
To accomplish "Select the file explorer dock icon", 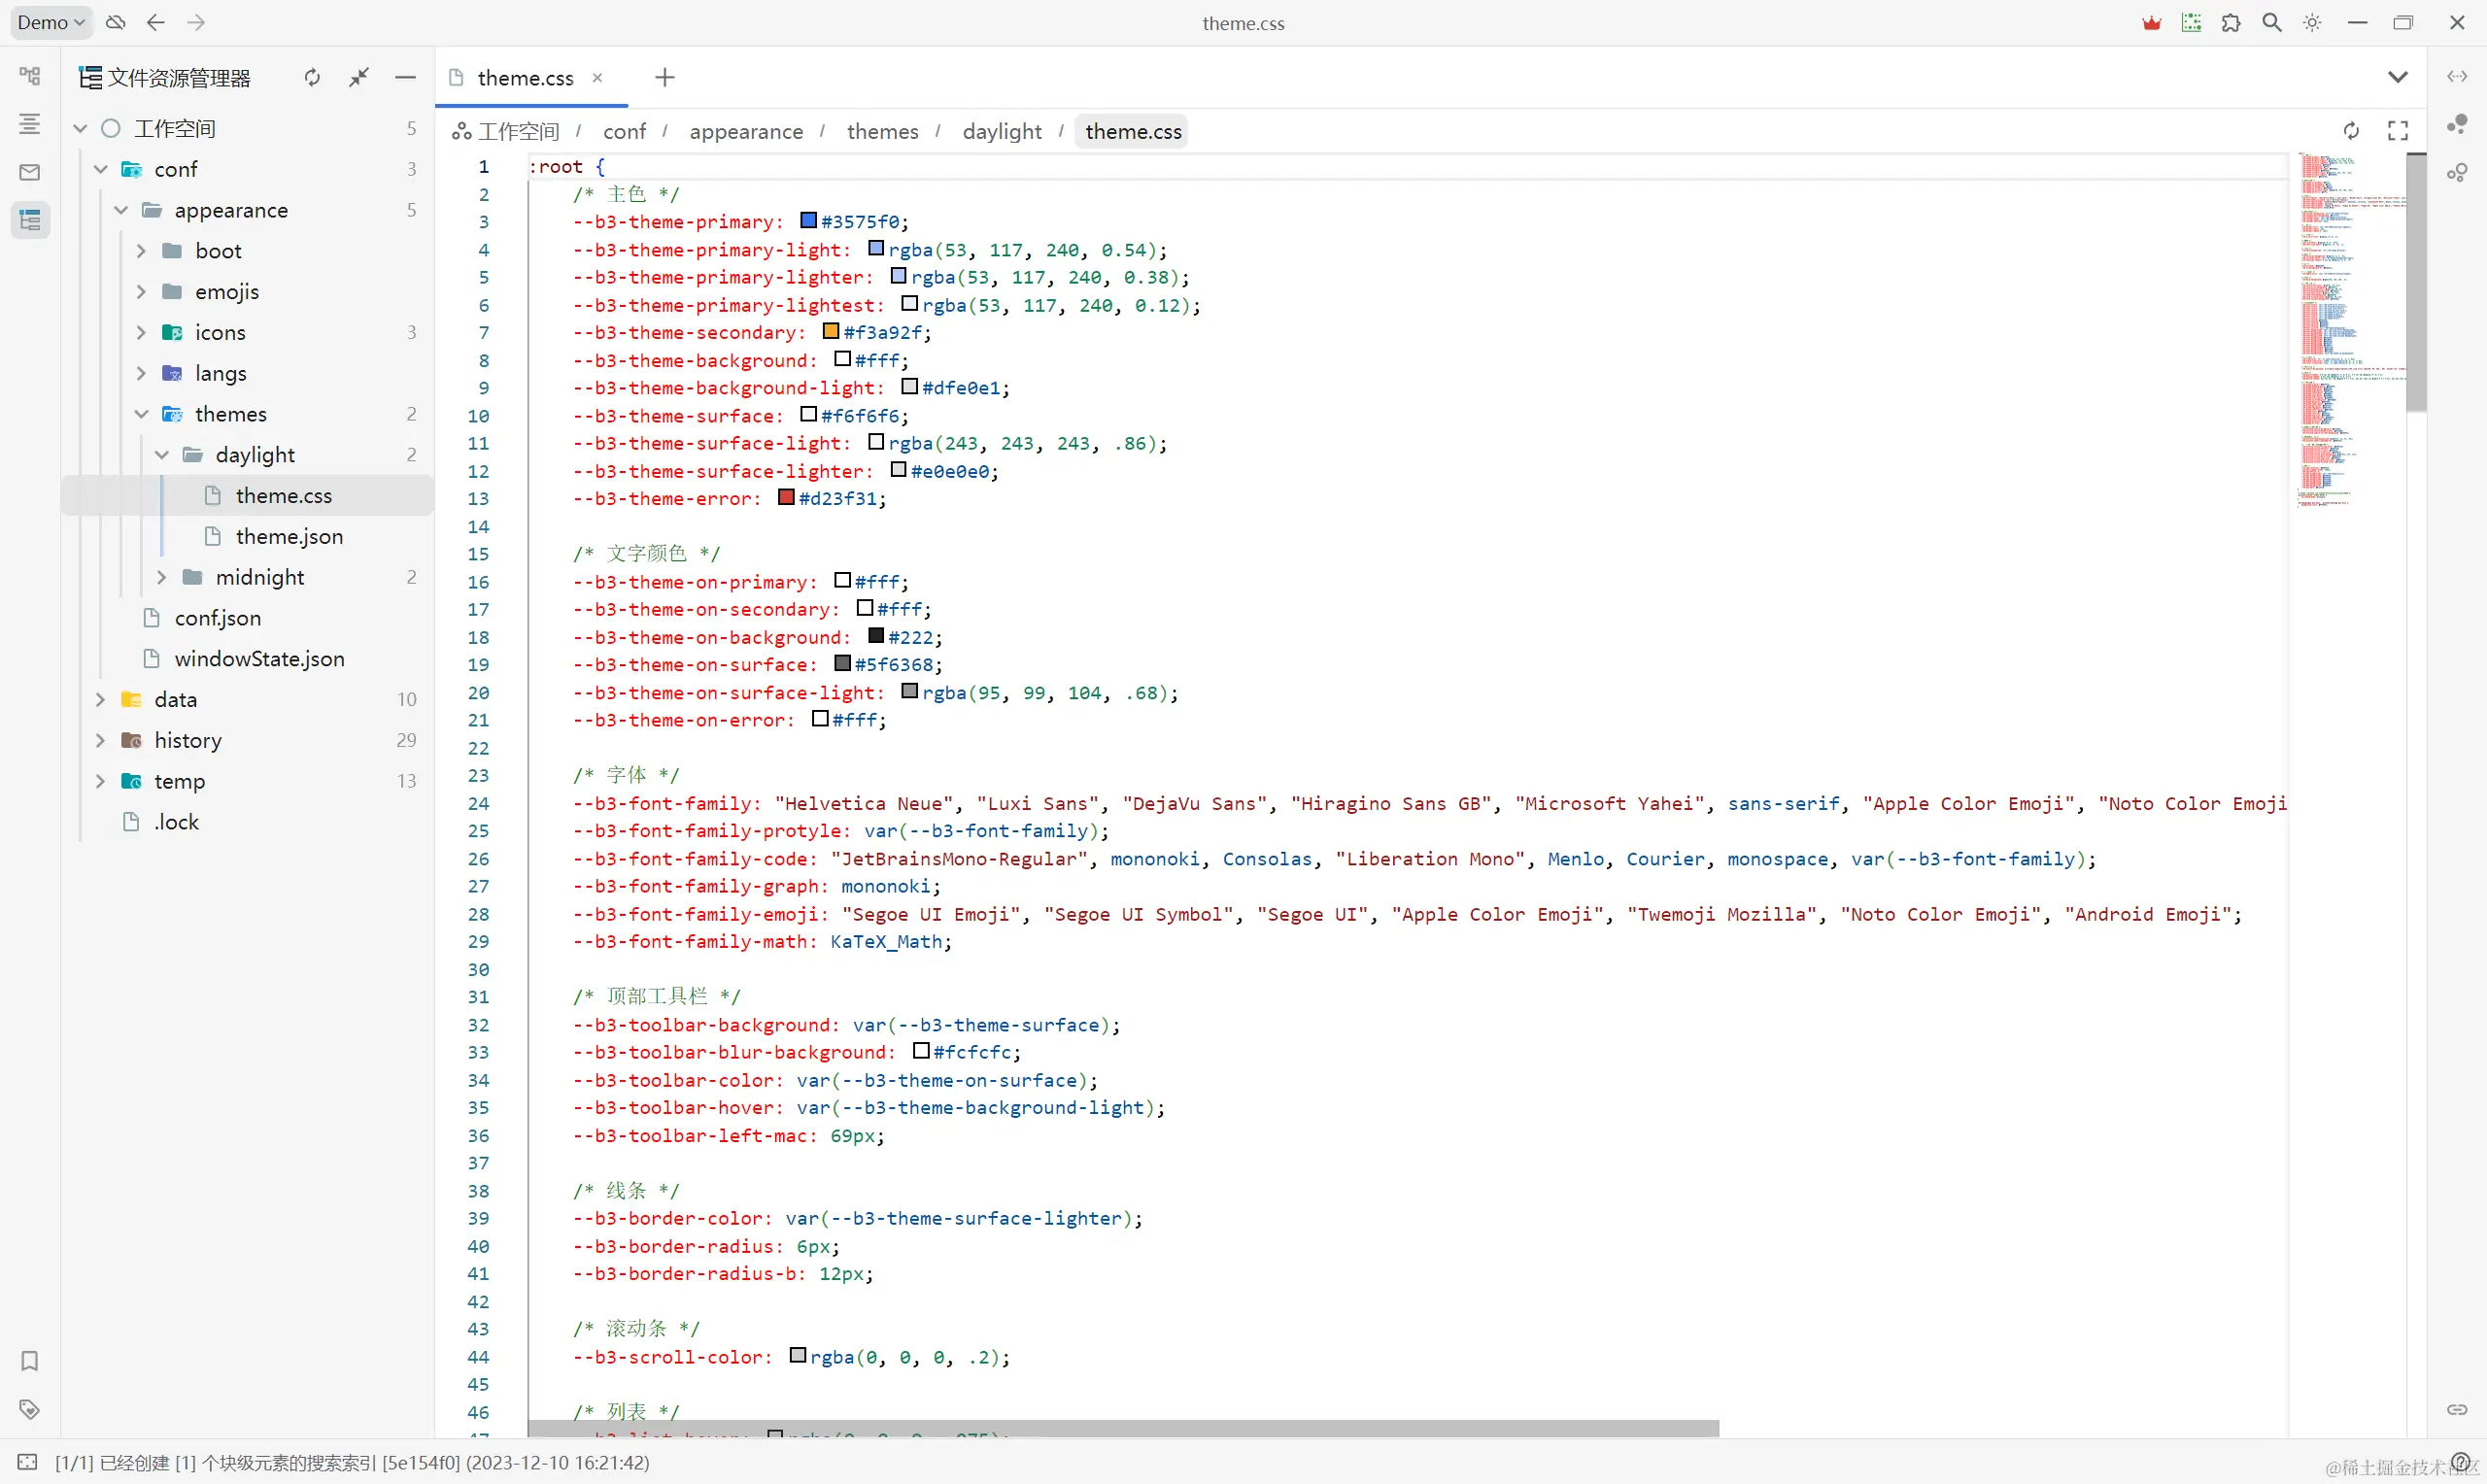I will point(30,220).
